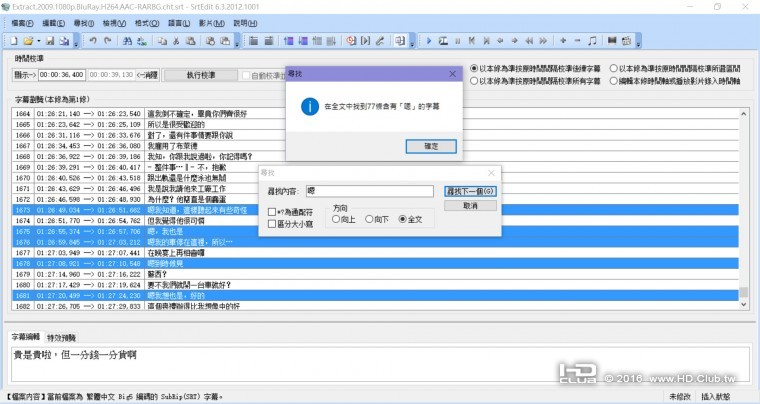Screen dimensions: 760x404
Task: Open the 影片(M) menu
Action: tap(212, 23)
